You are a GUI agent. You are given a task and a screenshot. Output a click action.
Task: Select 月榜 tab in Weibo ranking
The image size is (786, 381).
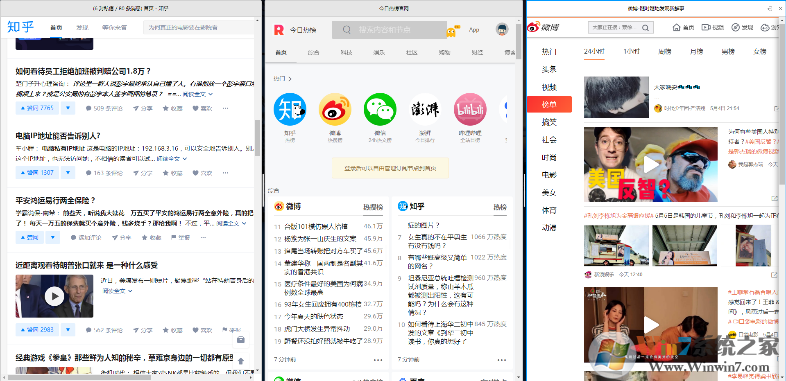pos(696,51)
